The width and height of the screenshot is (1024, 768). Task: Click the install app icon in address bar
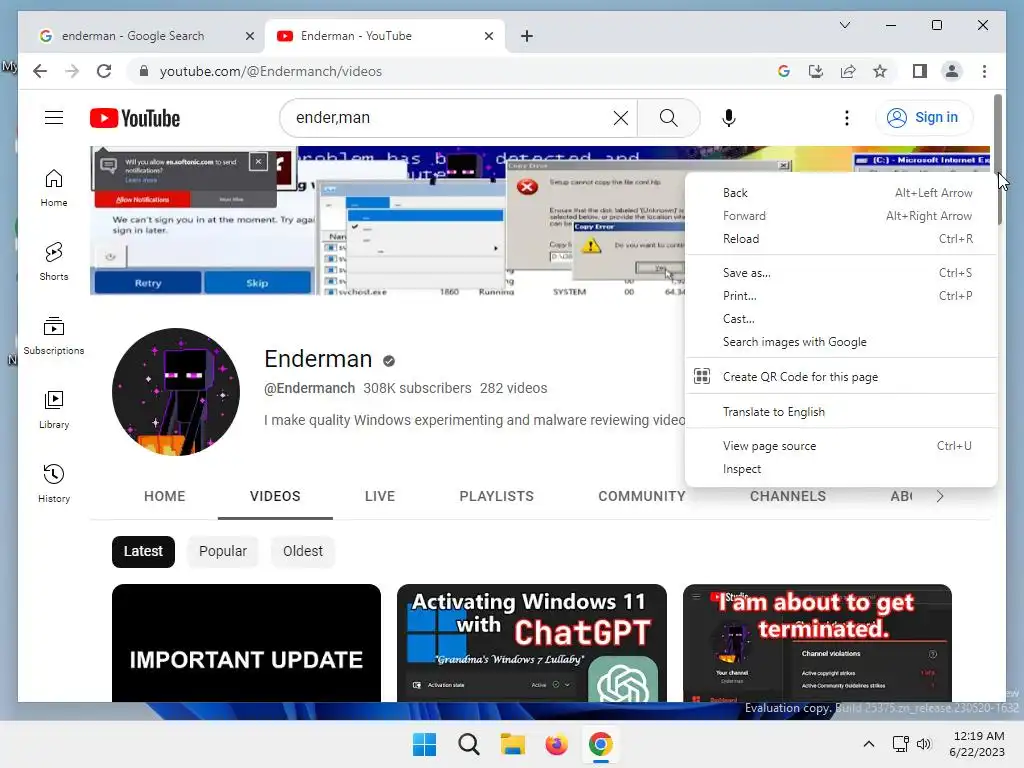click(816, 71)
